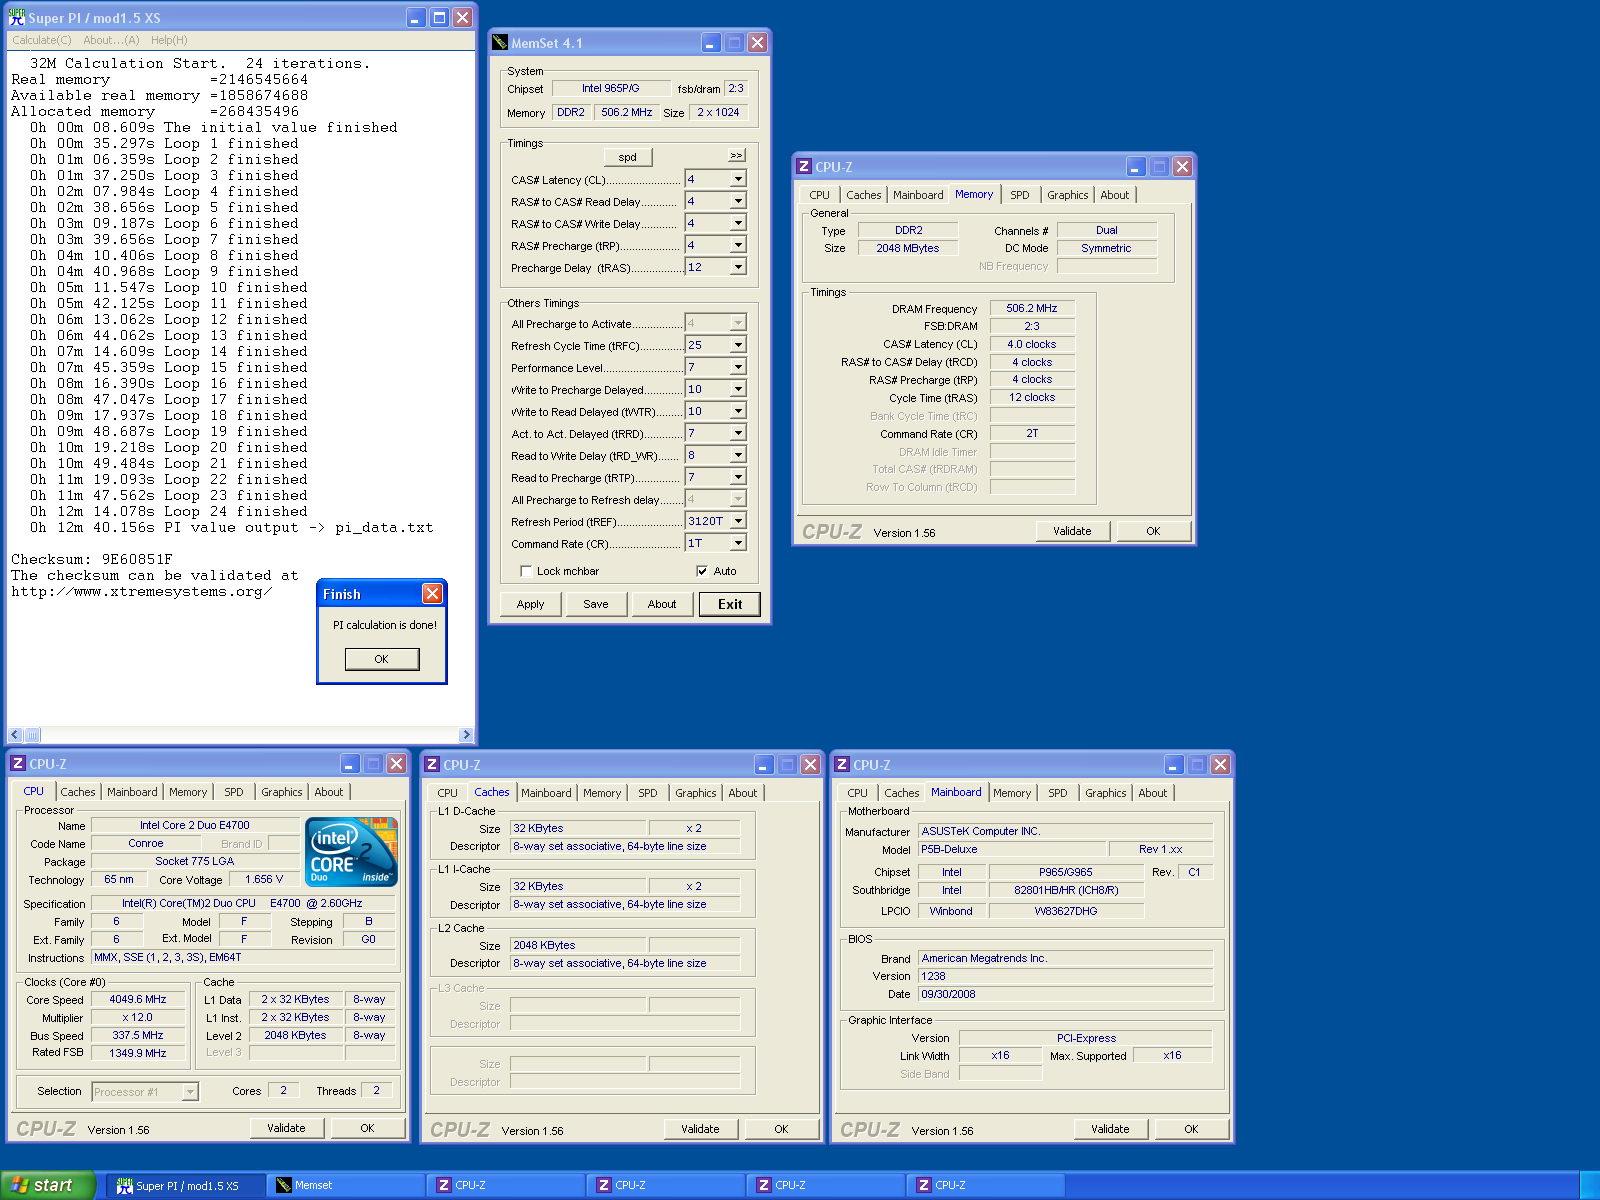Viewport: 1600px width, 1200px height.
Task: Select Mainboard tab in CPU-Z Caches window
Action: (x=546, y=793)
